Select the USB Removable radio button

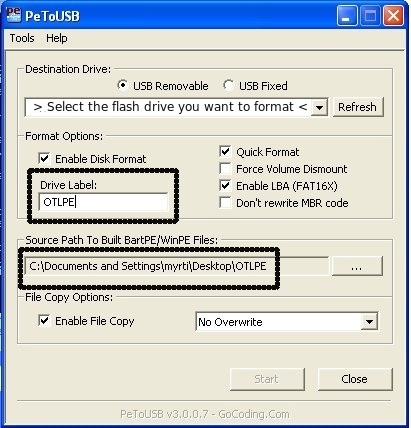coord(123,85)
